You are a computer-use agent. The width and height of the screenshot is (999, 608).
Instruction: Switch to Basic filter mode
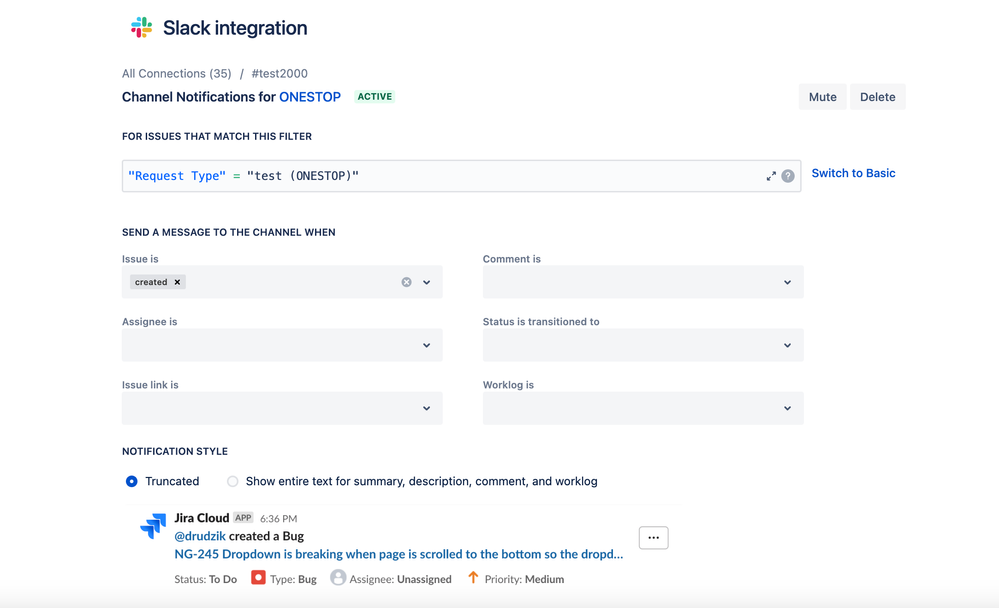tap(853, 173)
